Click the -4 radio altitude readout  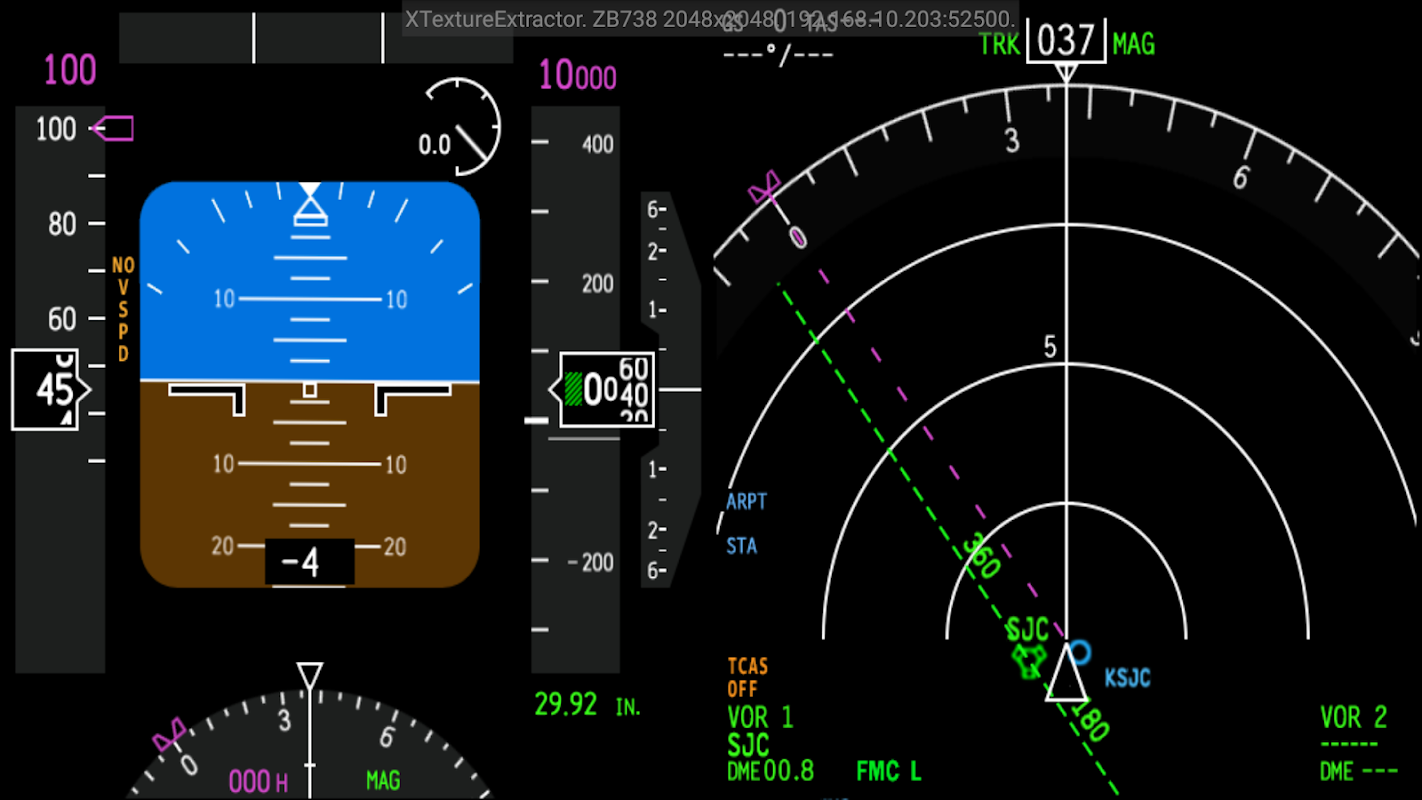[309, 562]
